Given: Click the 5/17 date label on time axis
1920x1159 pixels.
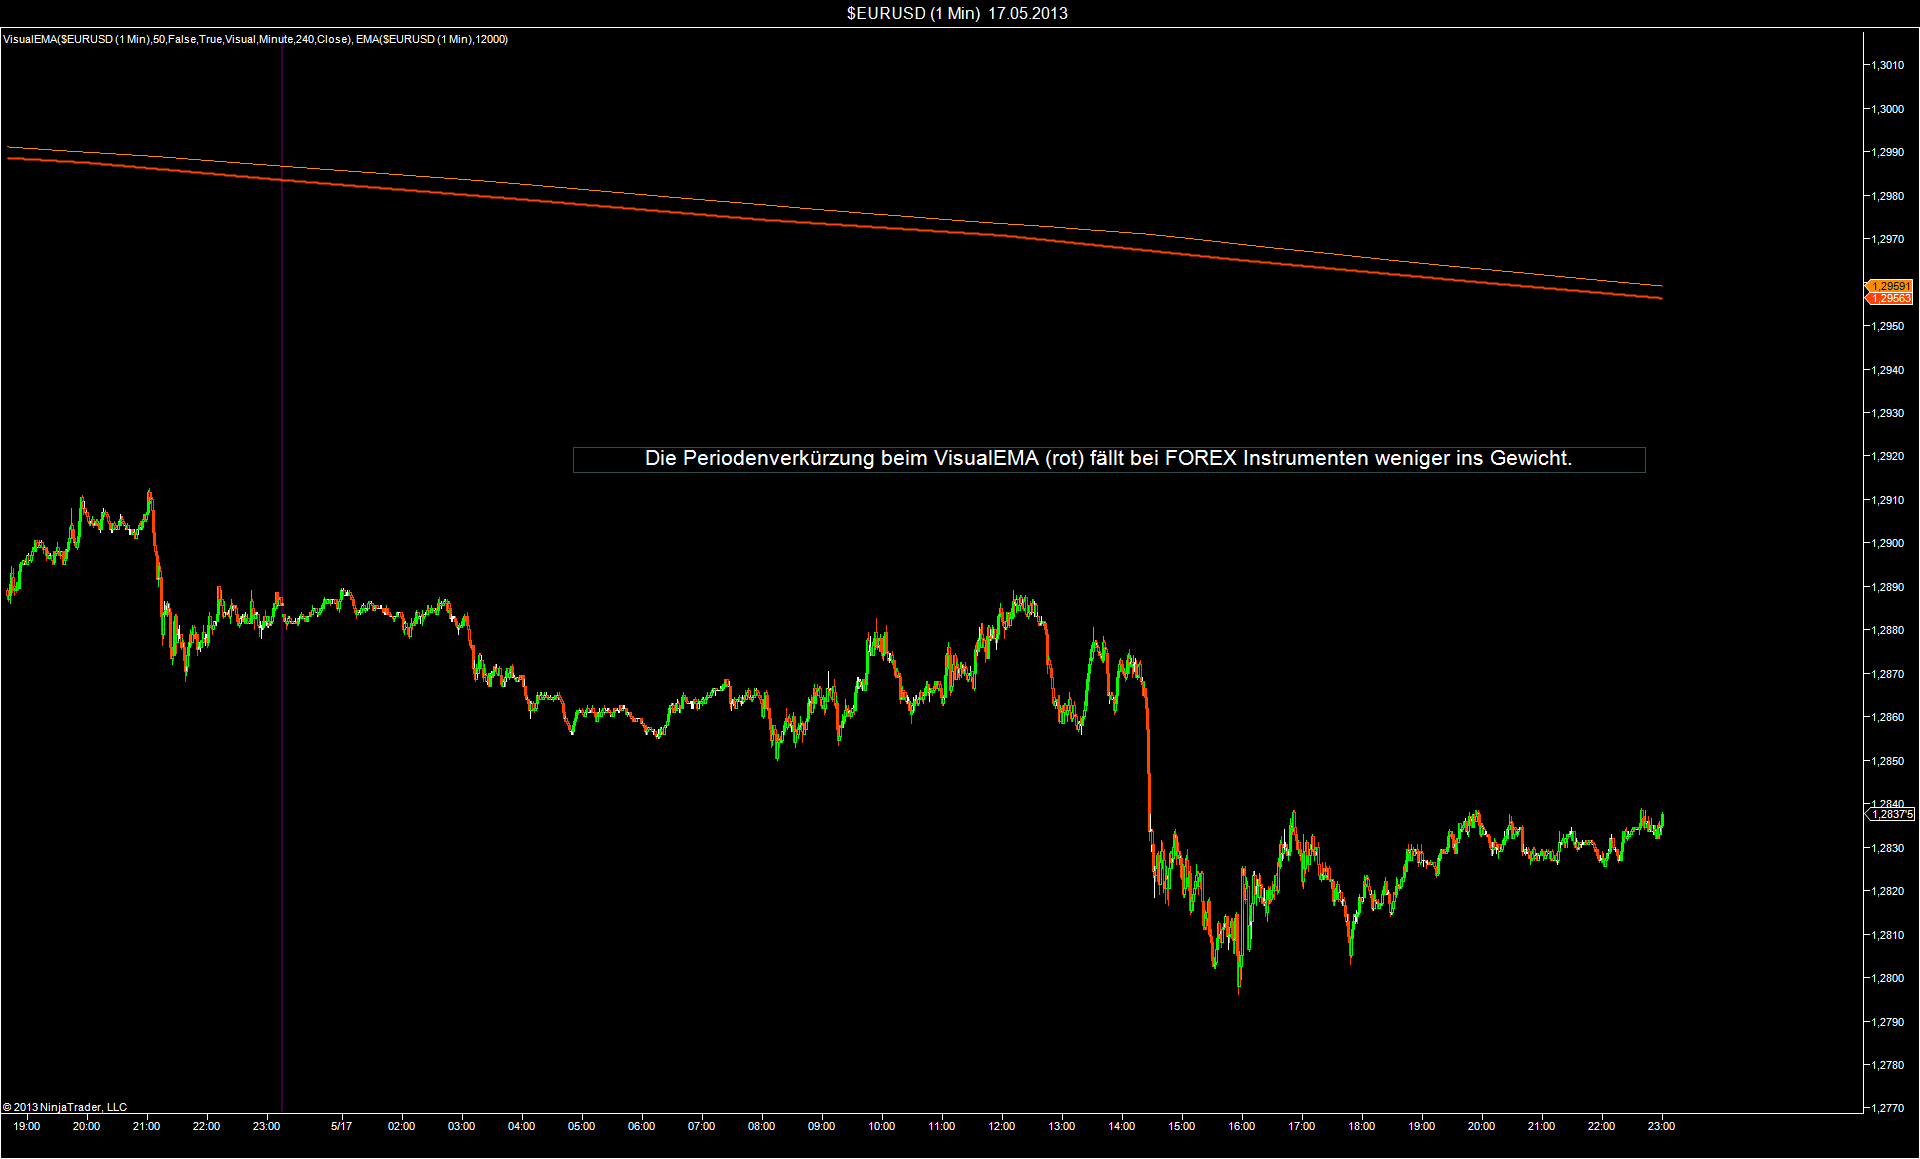Looking at the screenshot, I should pos(342,1126).
